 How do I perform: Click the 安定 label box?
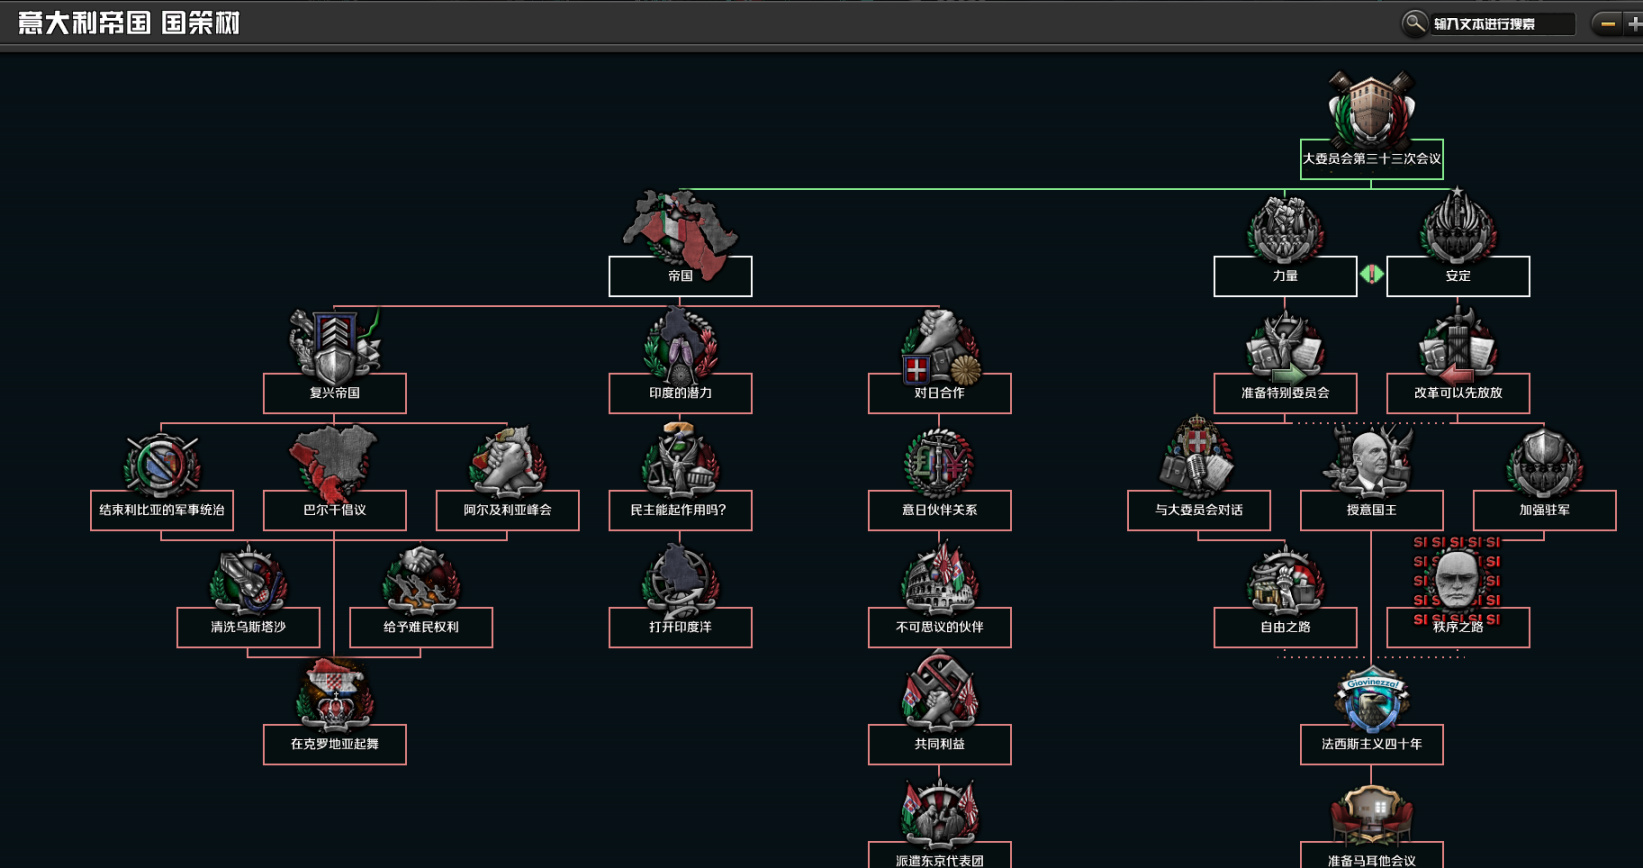(x=1458, y=276)
